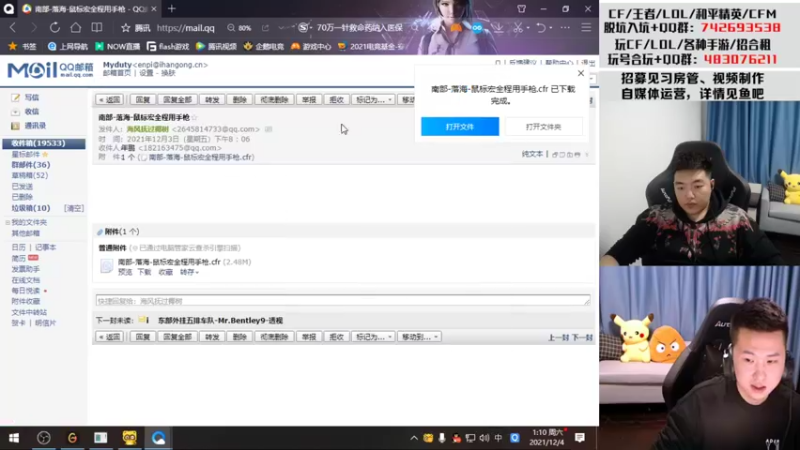Expand the 我的文件夹 tree node
The width and height of the screenshot is (800, 450).
click(x=7, y=222)
